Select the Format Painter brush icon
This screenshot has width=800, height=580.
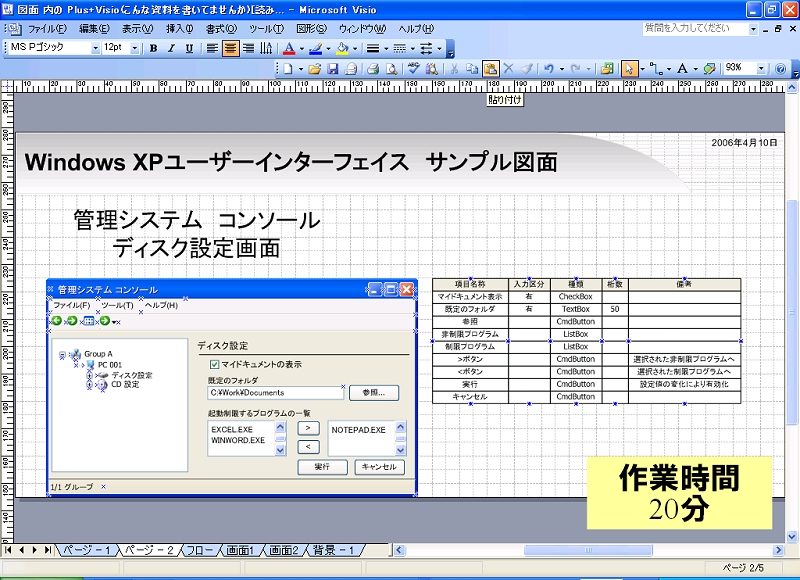pos(527,68)
